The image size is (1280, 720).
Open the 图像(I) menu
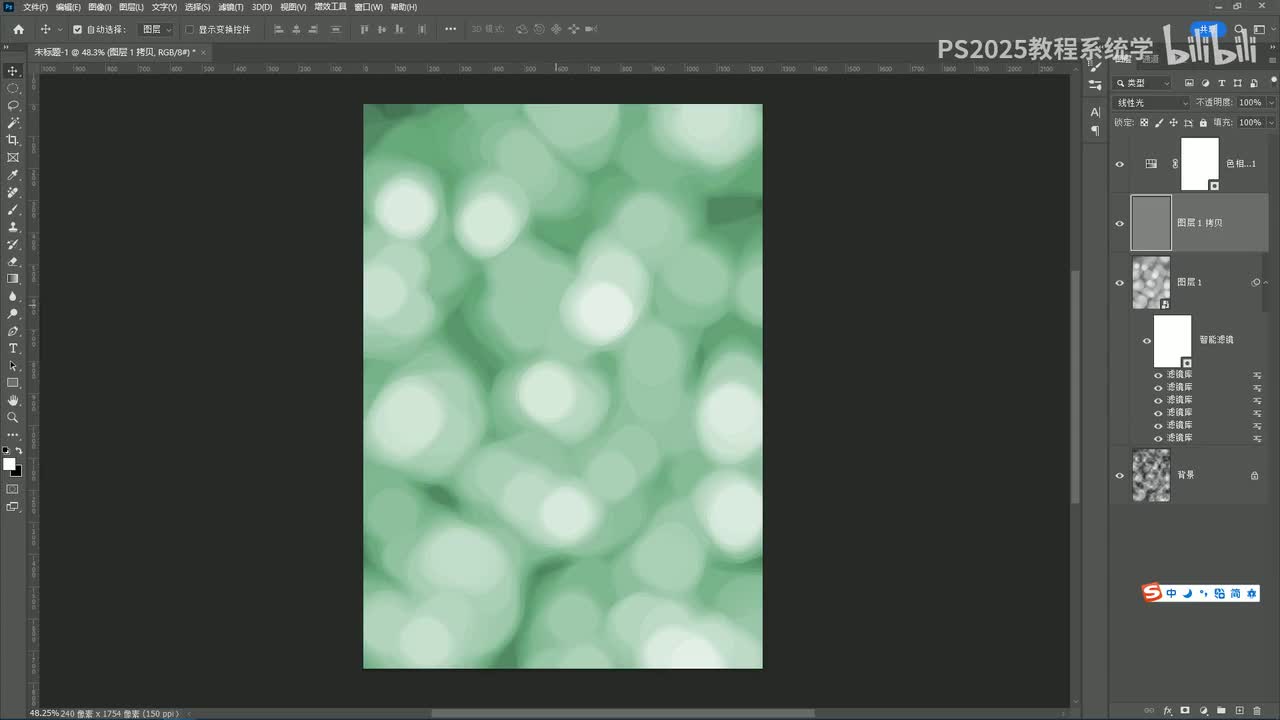click(100, 7)
